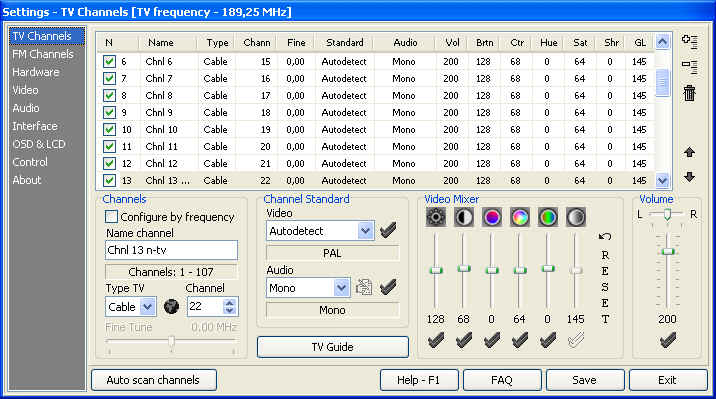Toggle checkbox for channel 12
Screen dimensions: 716x399
[x=109, y=163]
